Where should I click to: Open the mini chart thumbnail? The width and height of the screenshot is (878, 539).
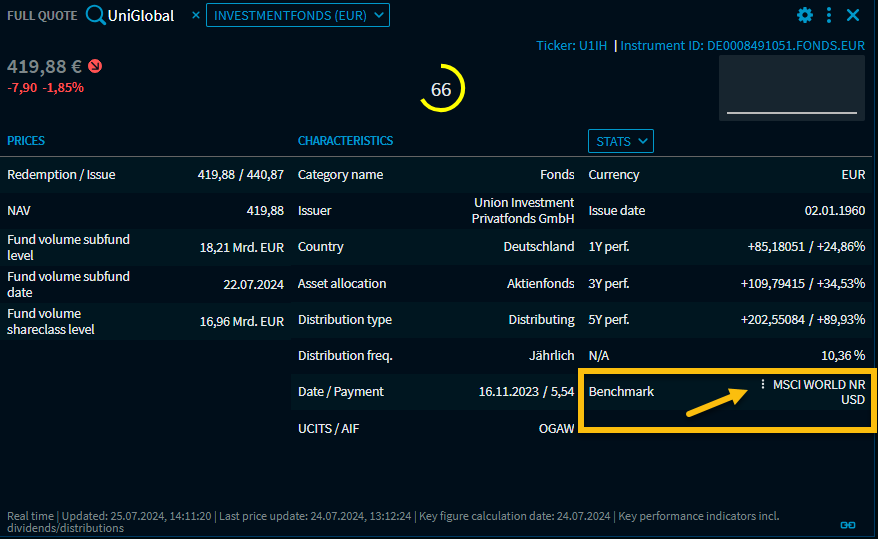click(x=791, y=88)
